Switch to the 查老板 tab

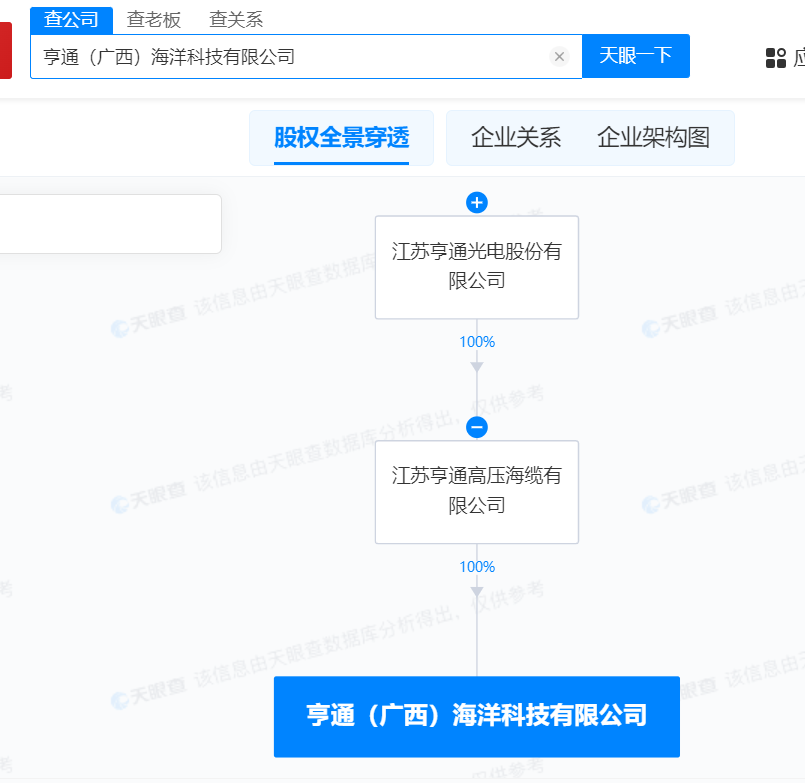coord(154,20)
